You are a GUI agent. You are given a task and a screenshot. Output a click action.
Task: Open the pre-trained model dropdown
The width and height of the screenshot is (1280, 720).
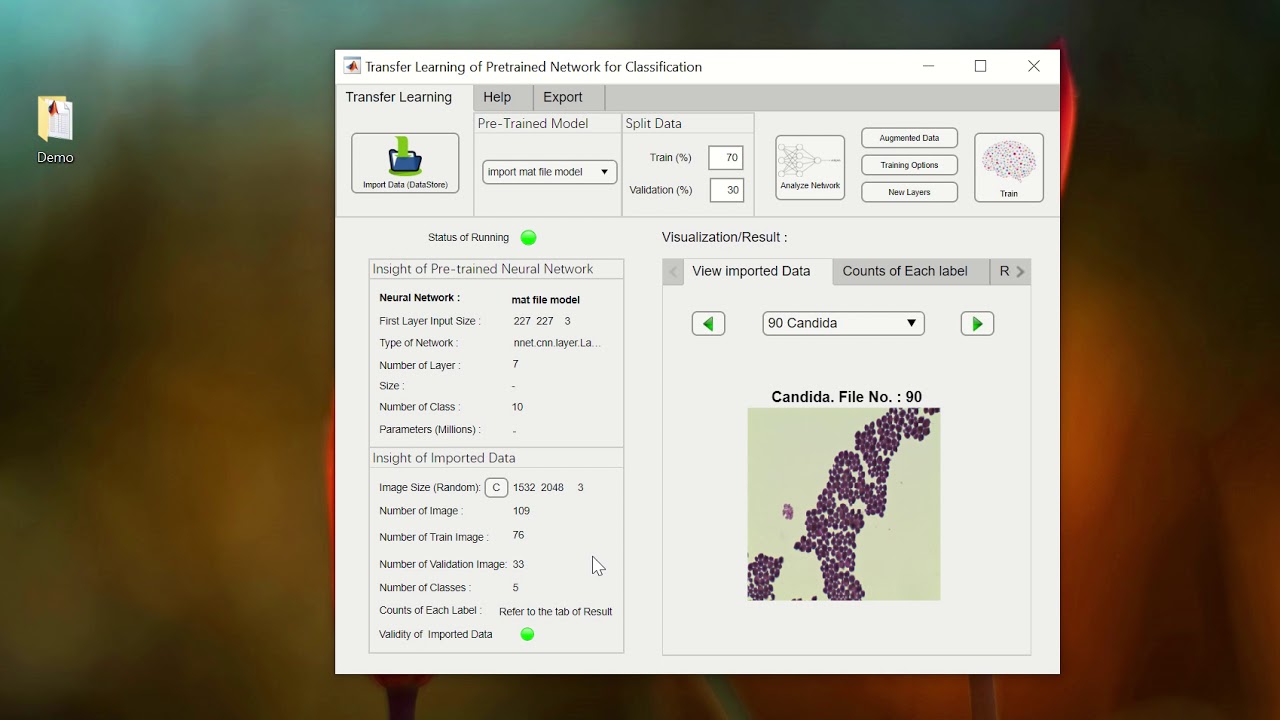(x=549, y=172)
